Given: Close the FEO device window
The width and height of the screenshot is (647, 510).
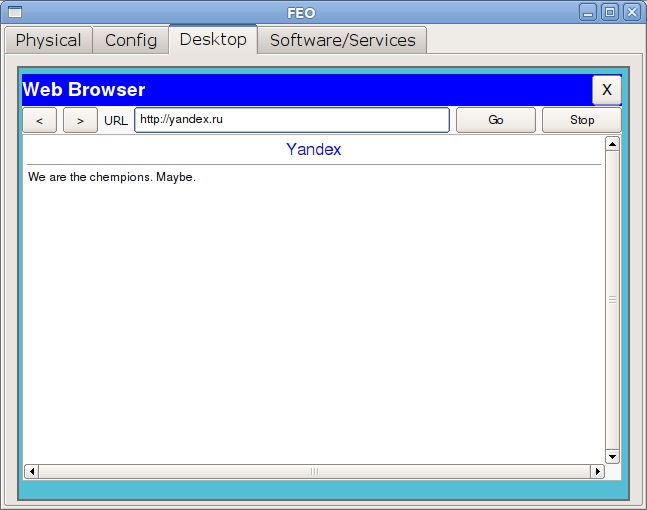Looking at the screenshot, I should click(631, 12).
